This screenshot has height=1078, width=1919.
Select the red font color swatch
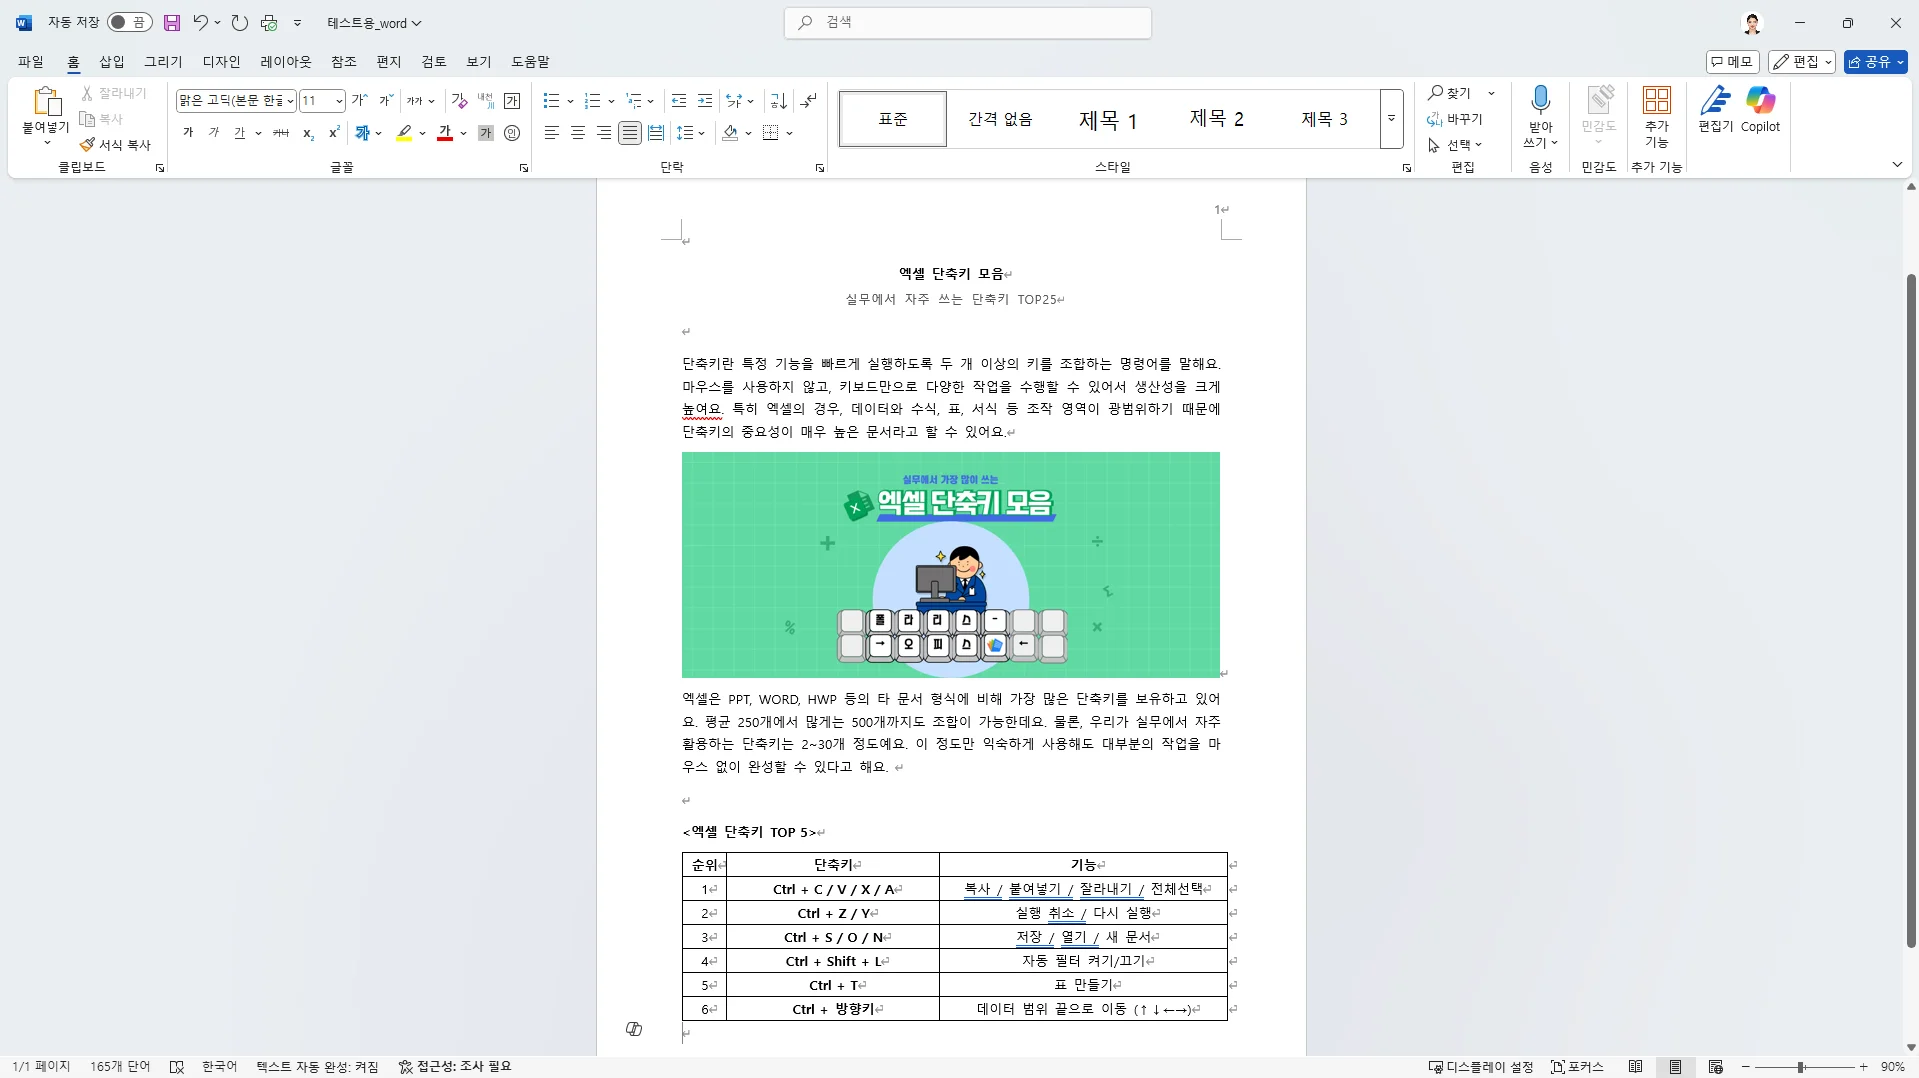coord(446,133)
